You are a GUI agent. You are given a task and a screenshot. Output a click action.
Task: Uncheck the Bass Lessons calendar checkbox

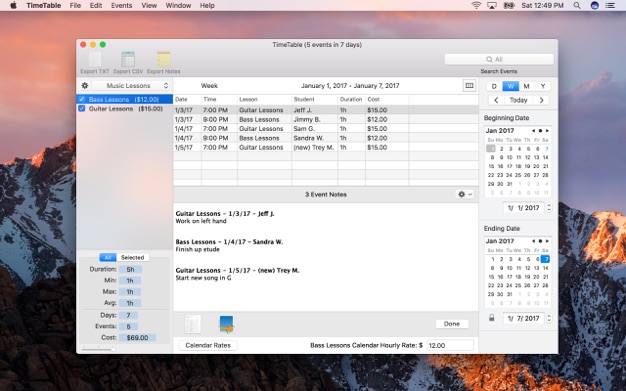(82, 99)
